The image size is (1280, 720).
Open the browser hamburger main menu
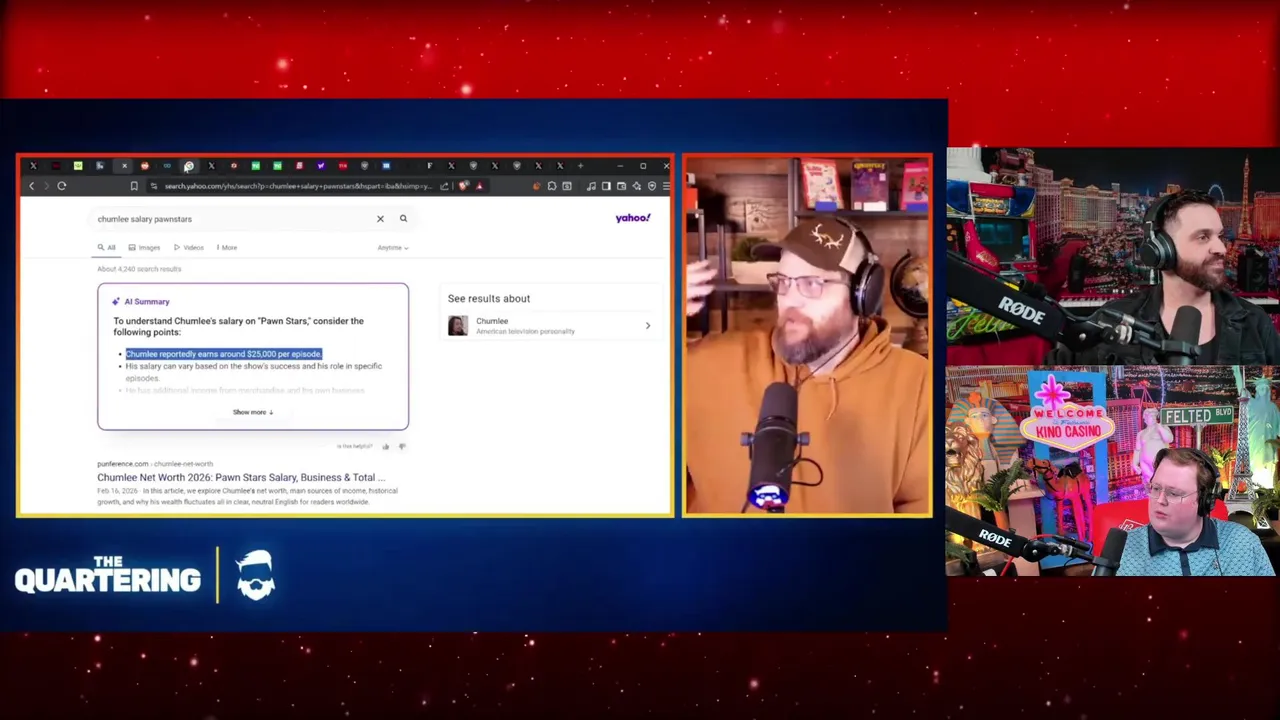pyautogui.click(x=666, y=186)
